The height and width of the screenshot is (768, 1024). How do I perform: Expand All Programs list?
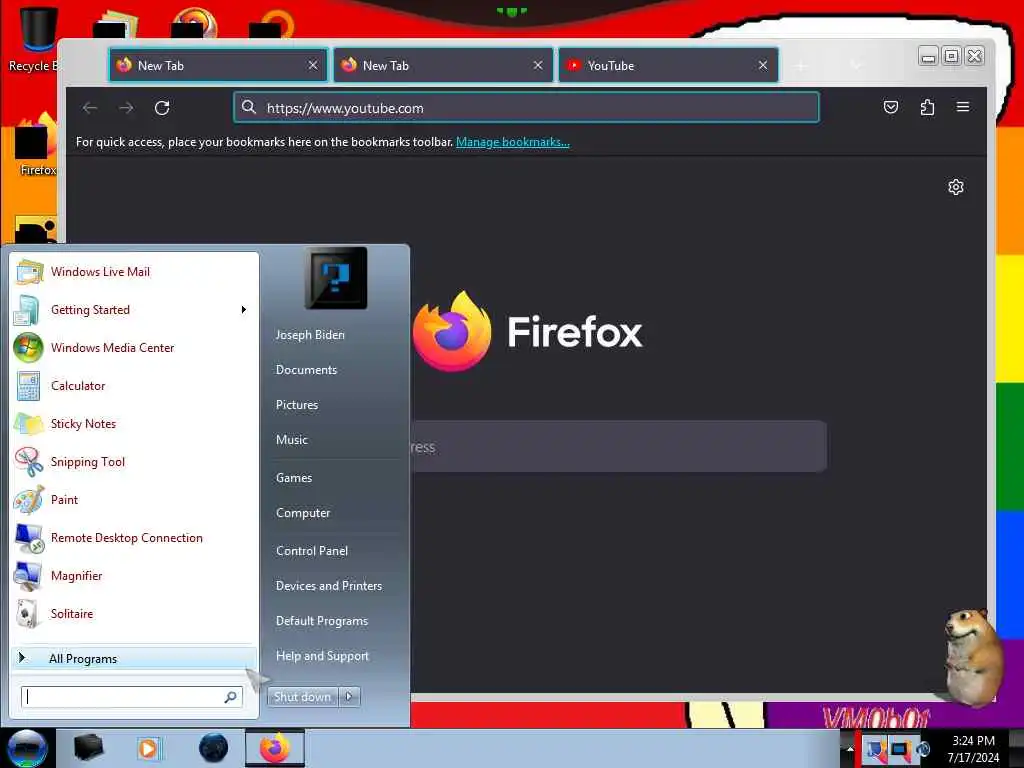click(134, 658)
